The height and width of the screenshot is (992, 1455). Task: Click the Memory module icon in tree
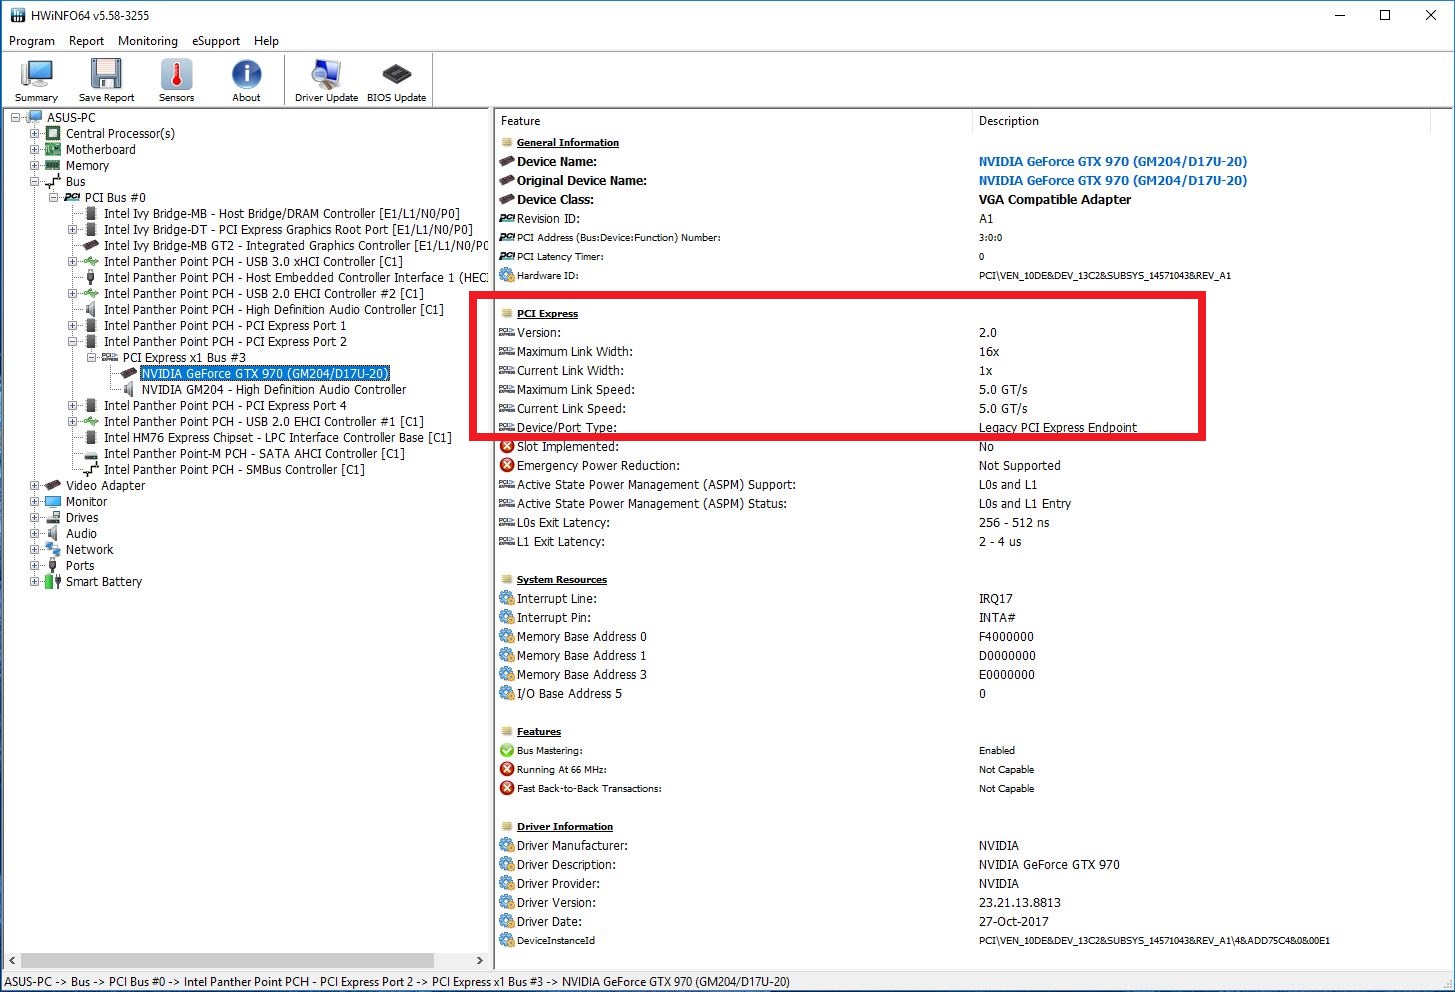53,165
